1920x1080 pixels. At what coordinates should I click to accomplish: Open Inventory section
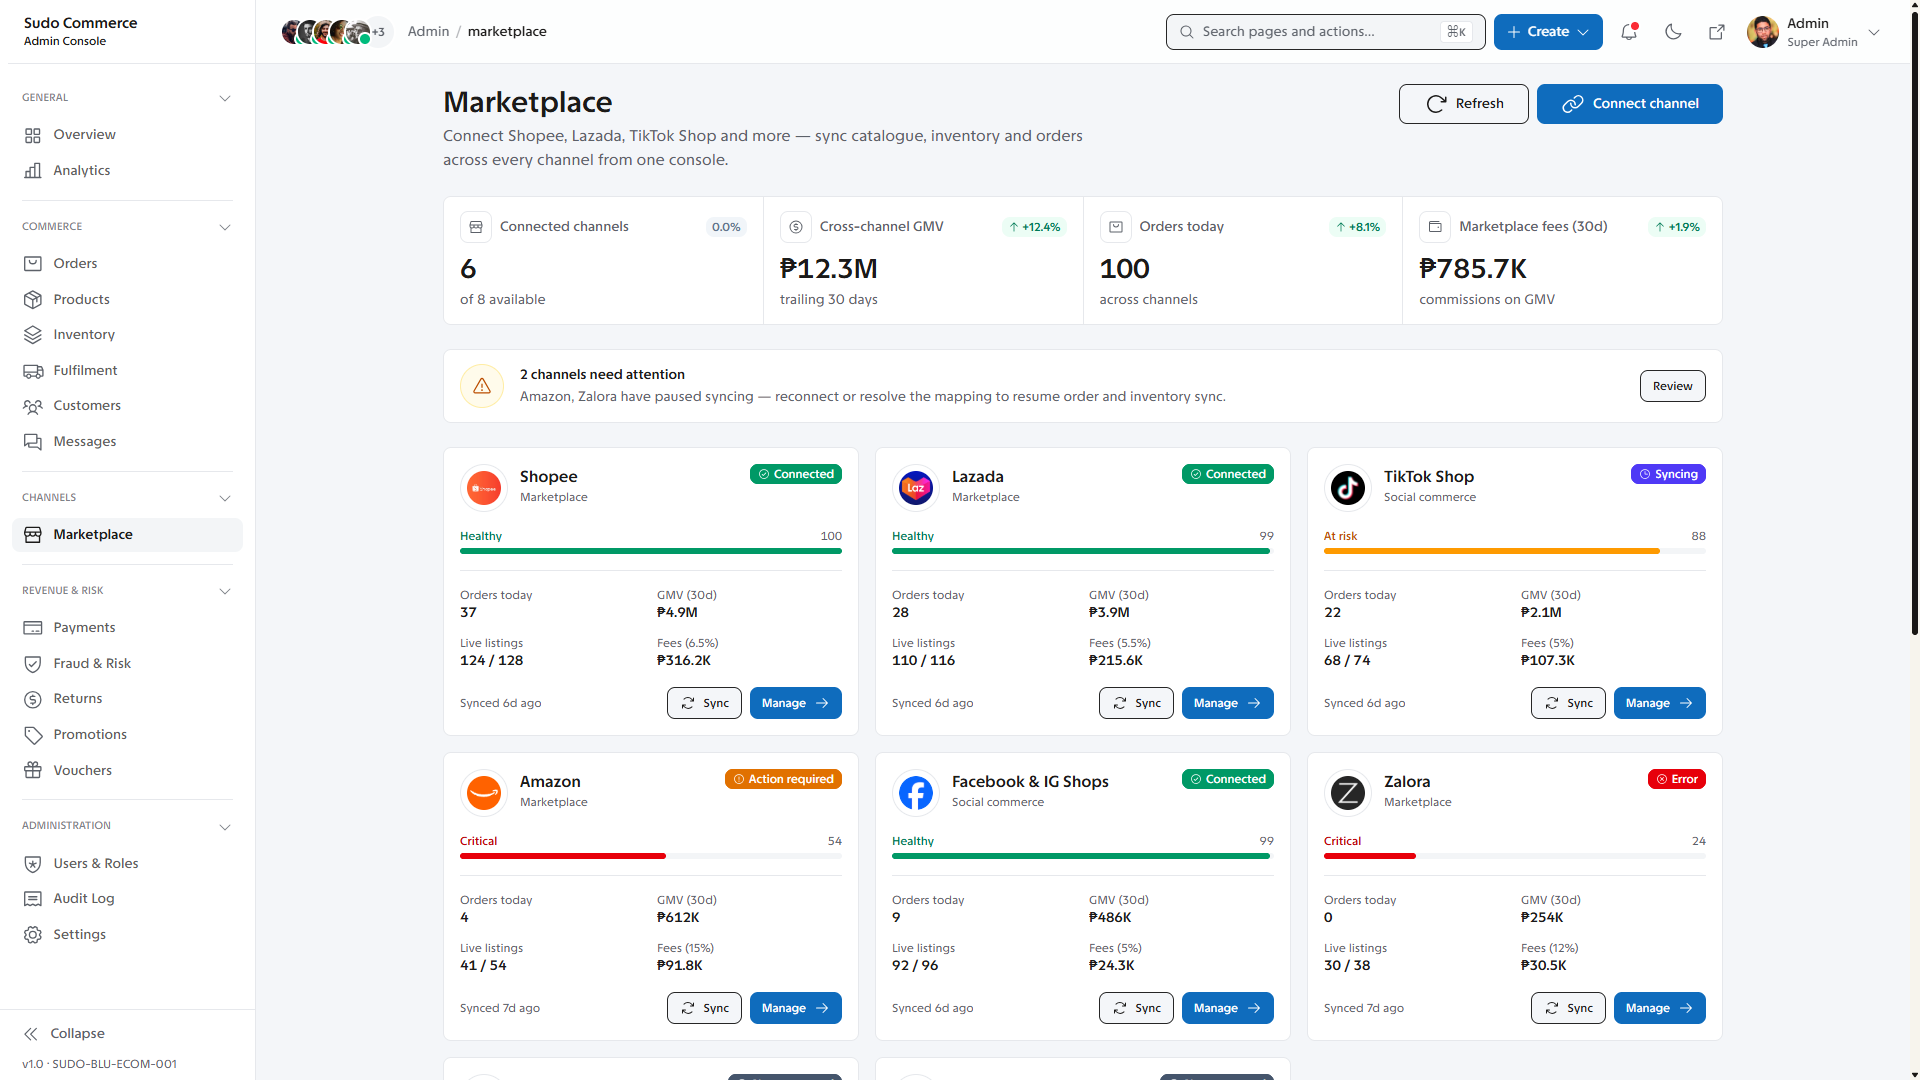tap(127, 335)
